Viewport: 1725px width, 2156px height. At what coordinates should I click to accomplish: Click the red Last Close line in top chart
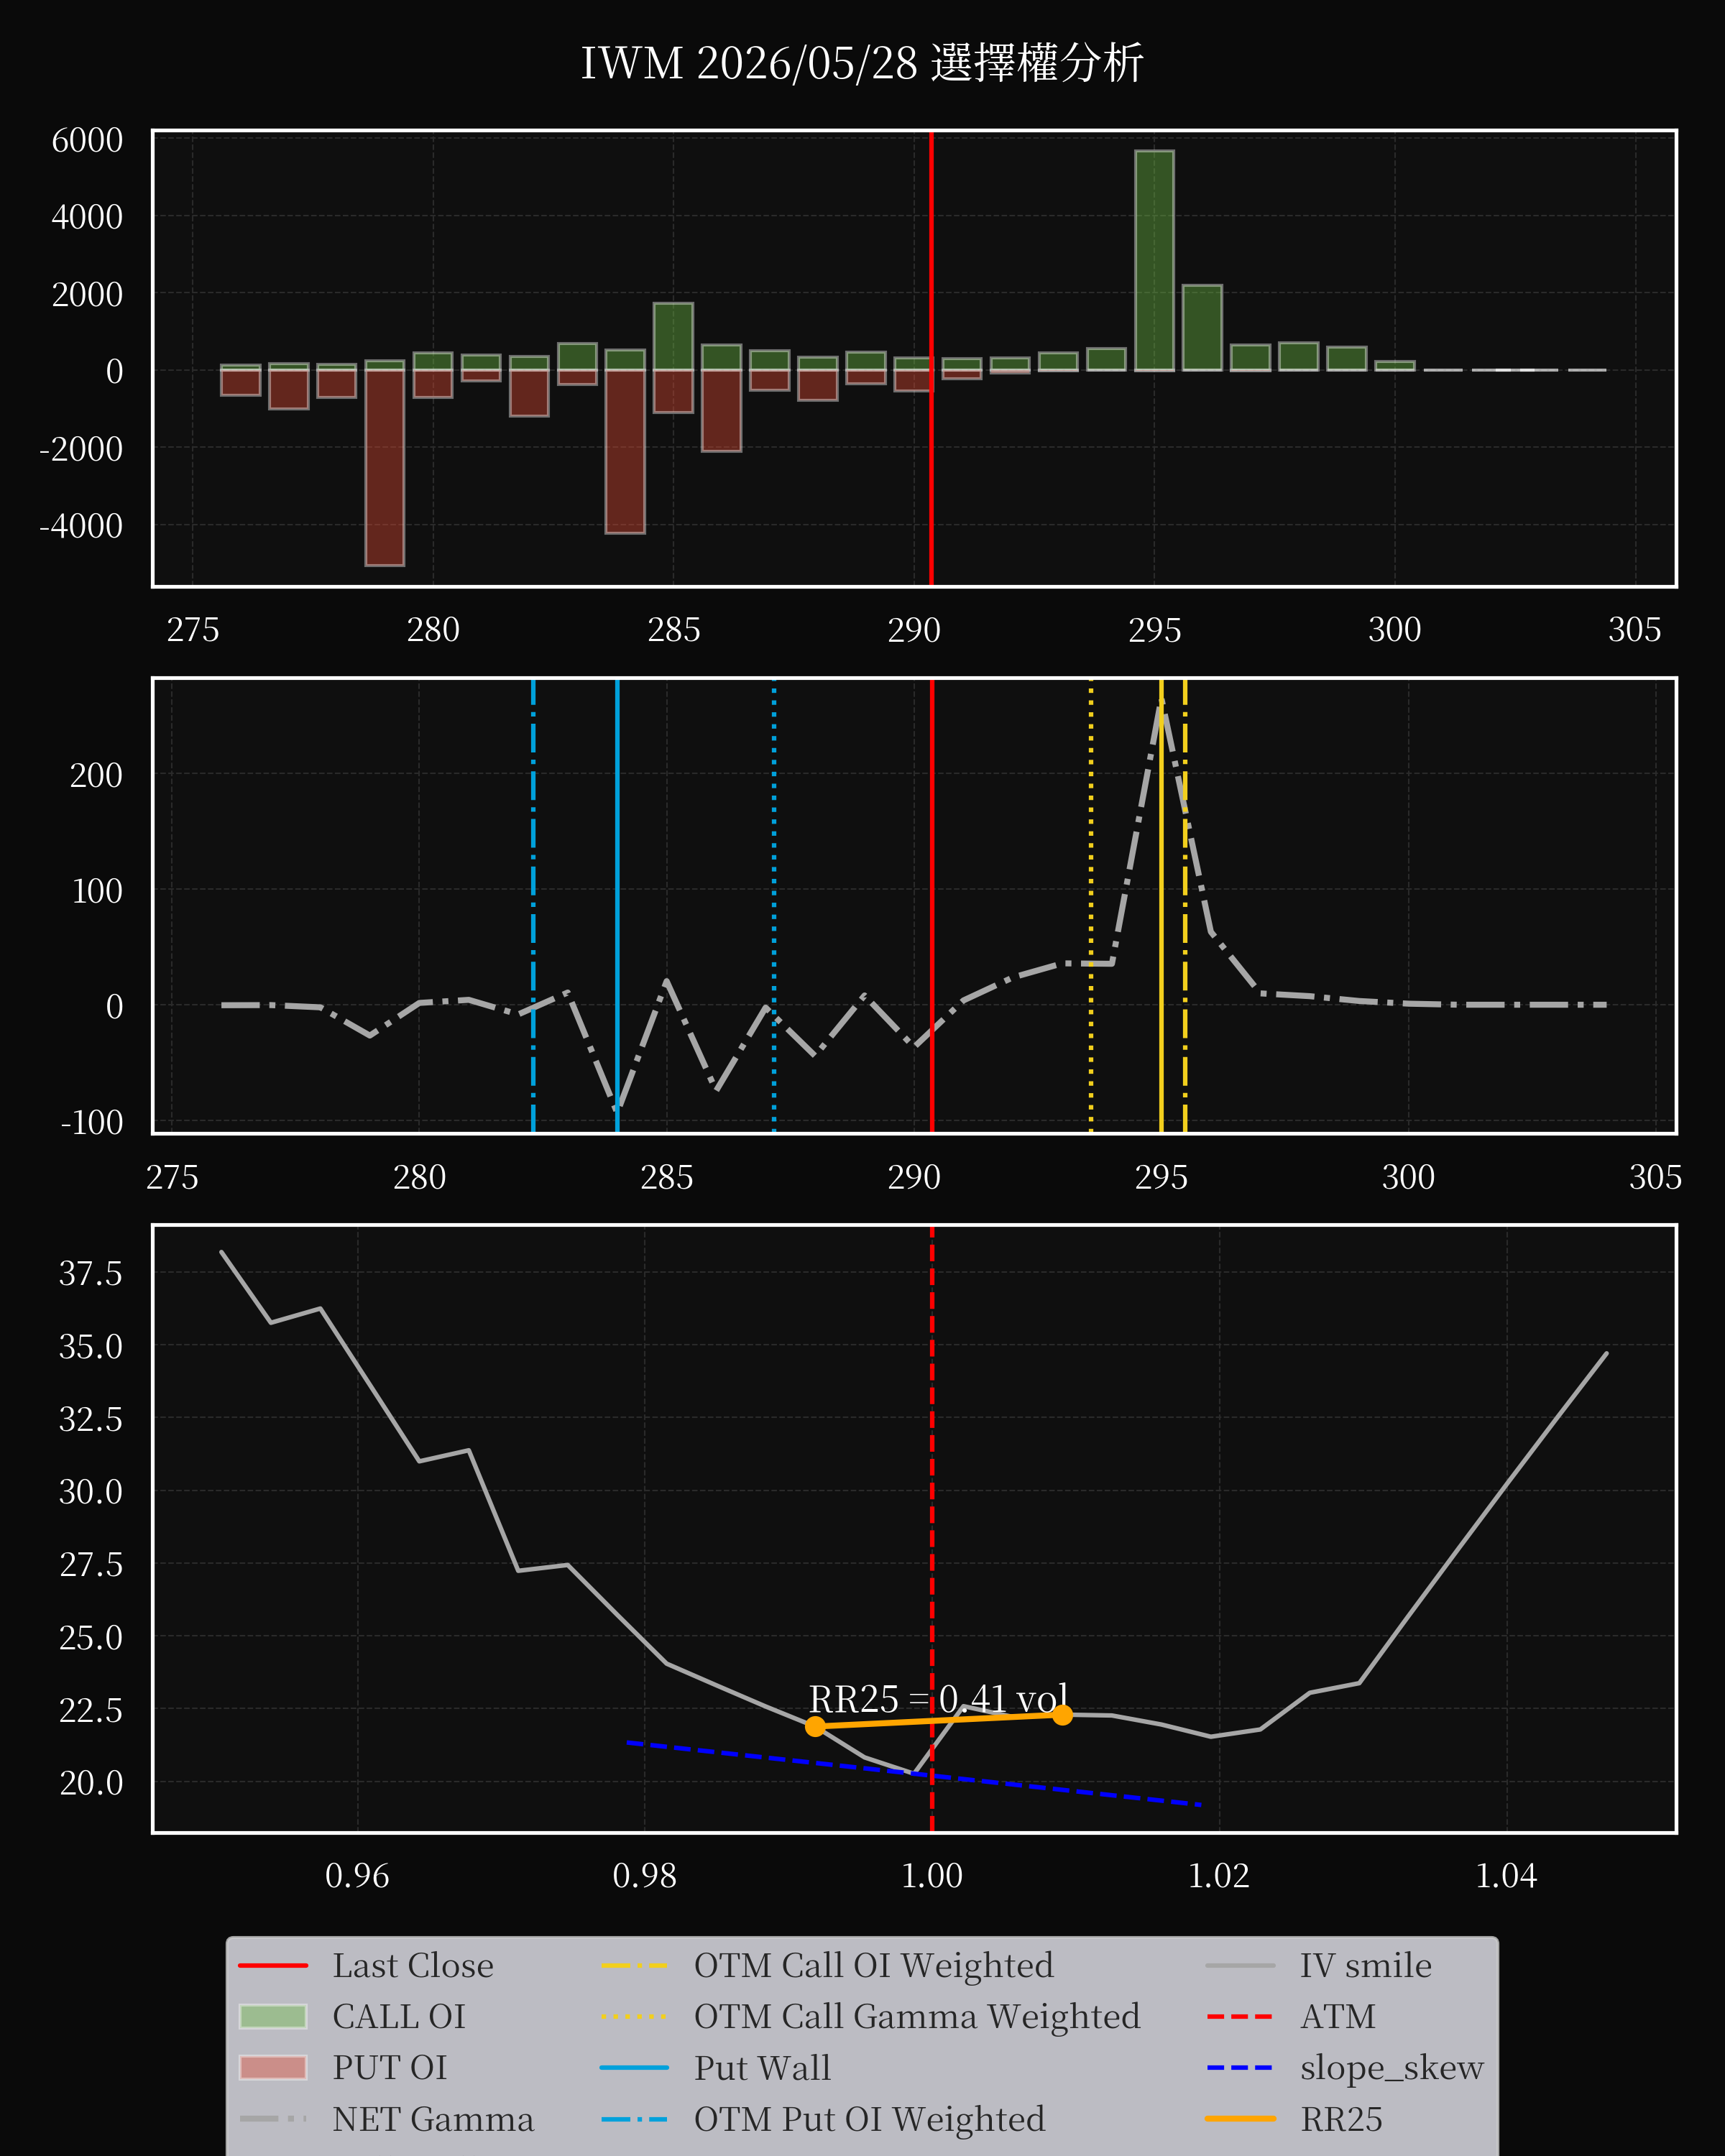(931, 358)
